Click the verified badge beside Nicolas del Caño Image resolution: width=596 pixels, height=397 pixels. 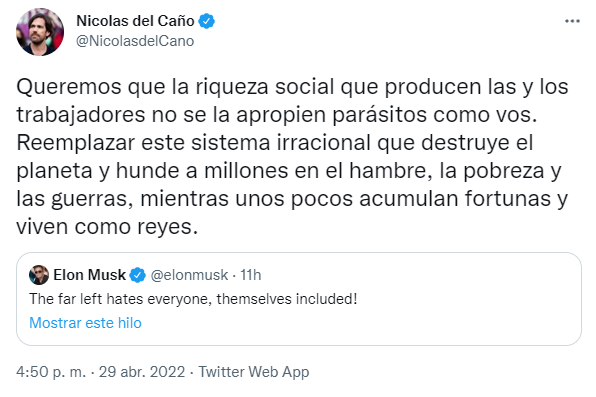coord(207,21)
